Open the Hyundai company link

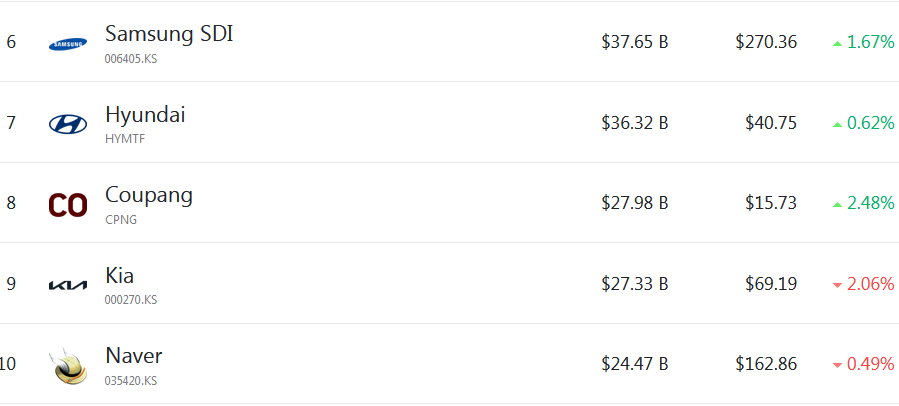click(145, 115)
